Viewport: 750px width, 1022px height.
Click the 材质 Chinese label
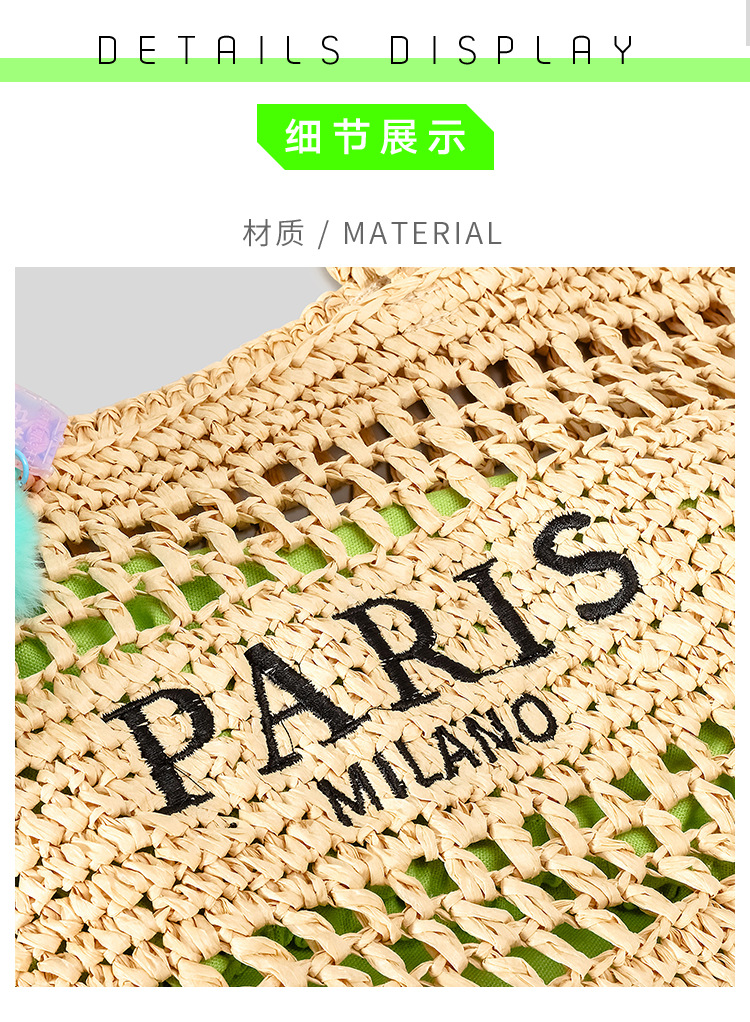click(x=273, y=233)
